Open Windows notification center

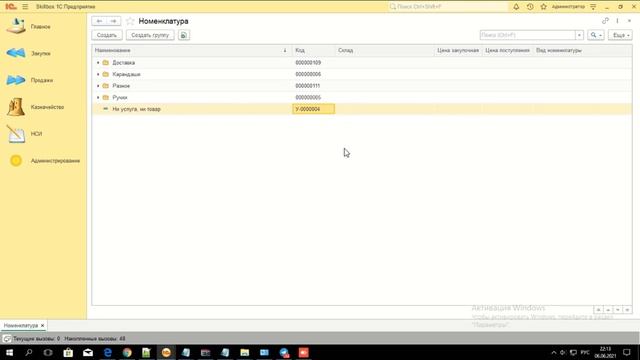click(627, 353)
